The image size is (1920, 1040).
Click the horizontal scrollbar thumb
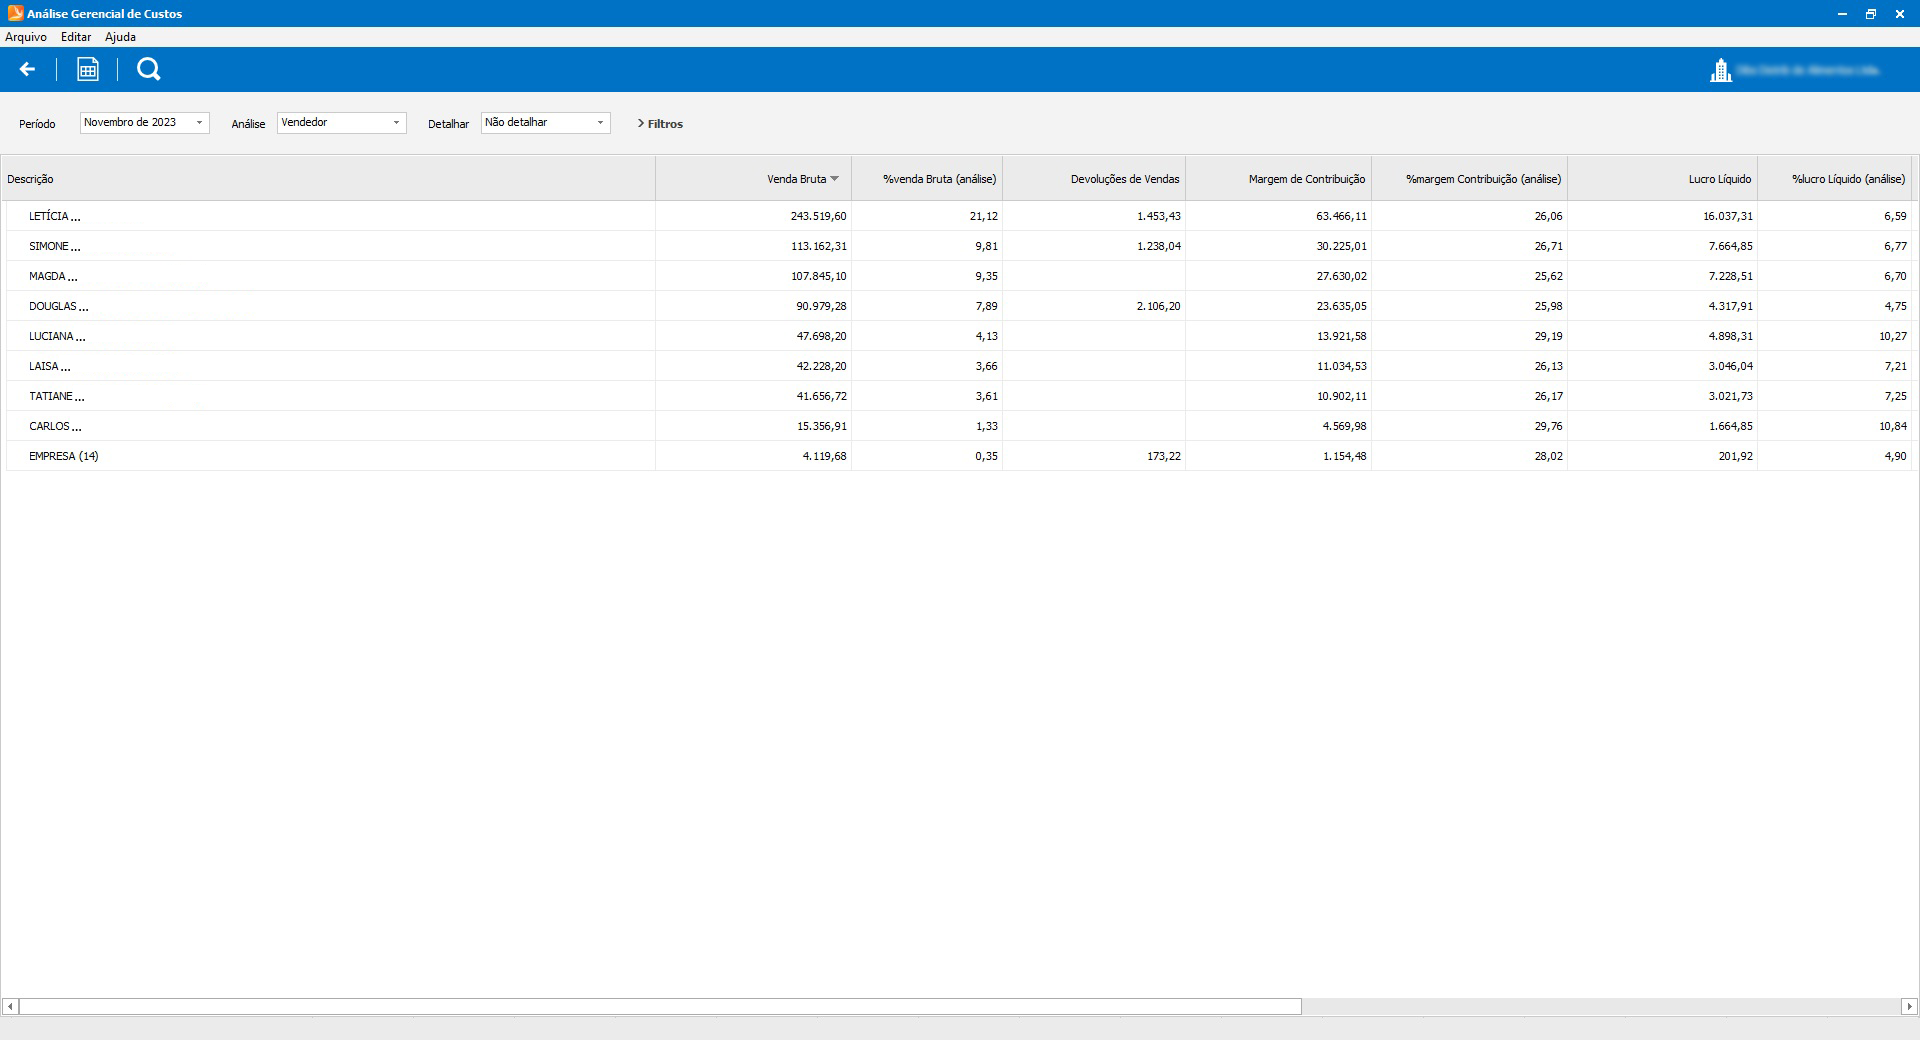point(660,1007)
